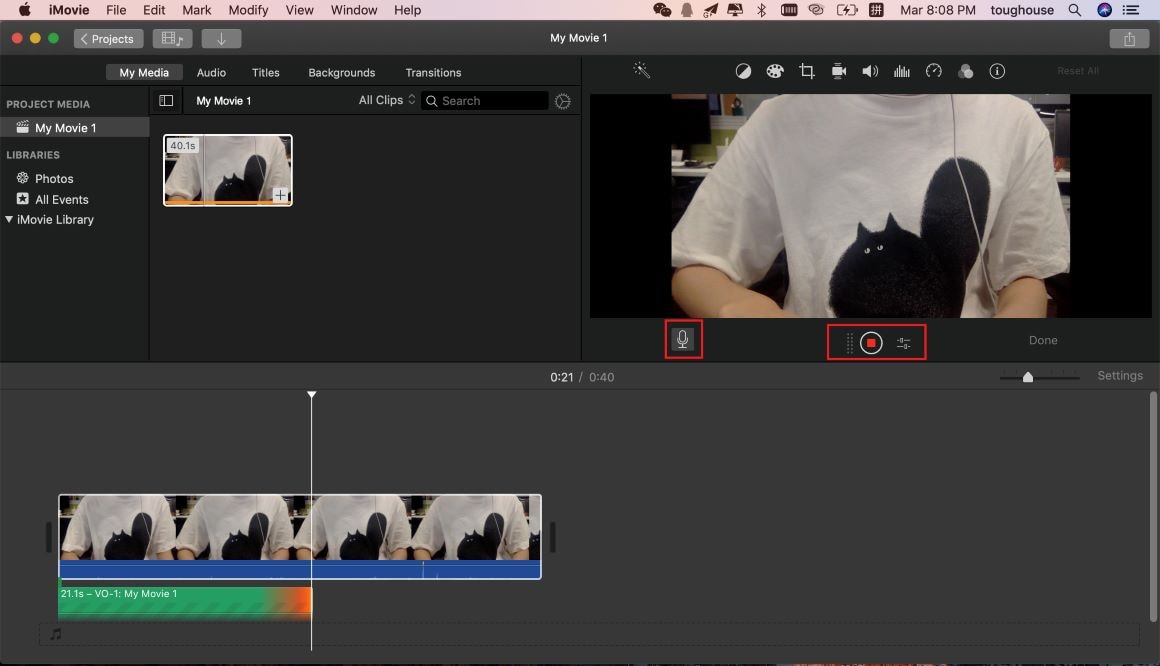This screenshot has height=666, width=1160.
Task: Select All Events library
Action: [61, 199]
